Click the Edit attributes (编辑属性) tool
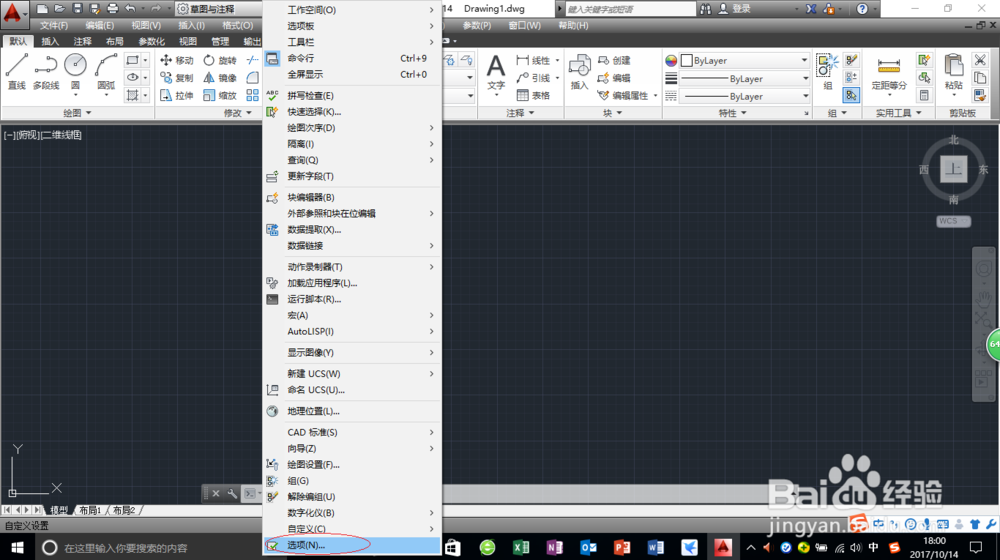This screenshot has width=1000, height=560. pyautogui.click(x=624, y=96)
